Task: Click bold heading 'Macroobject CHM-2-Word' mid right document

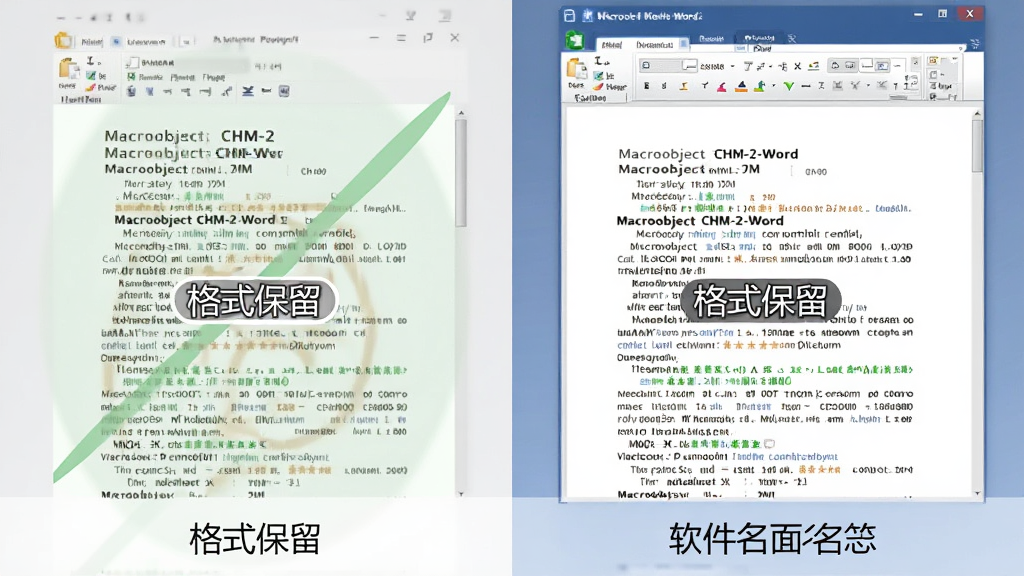Action: 699,221
